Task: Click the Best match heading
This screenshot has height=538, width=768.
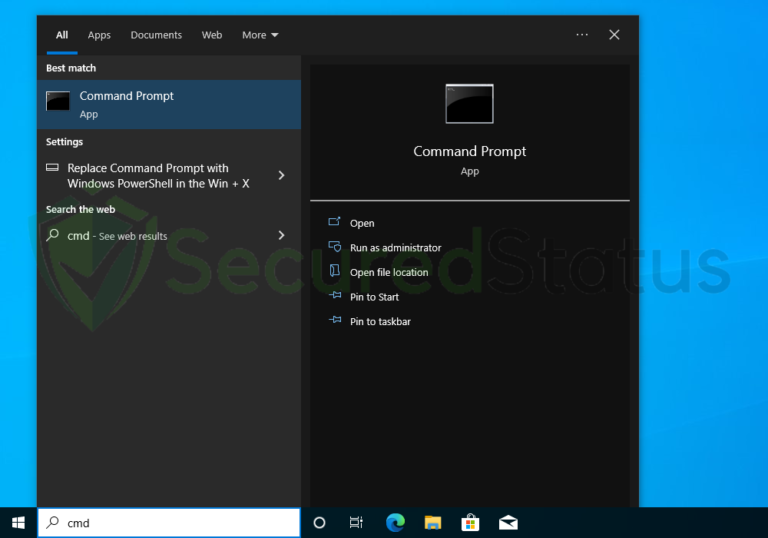Action: click(71, 68)
